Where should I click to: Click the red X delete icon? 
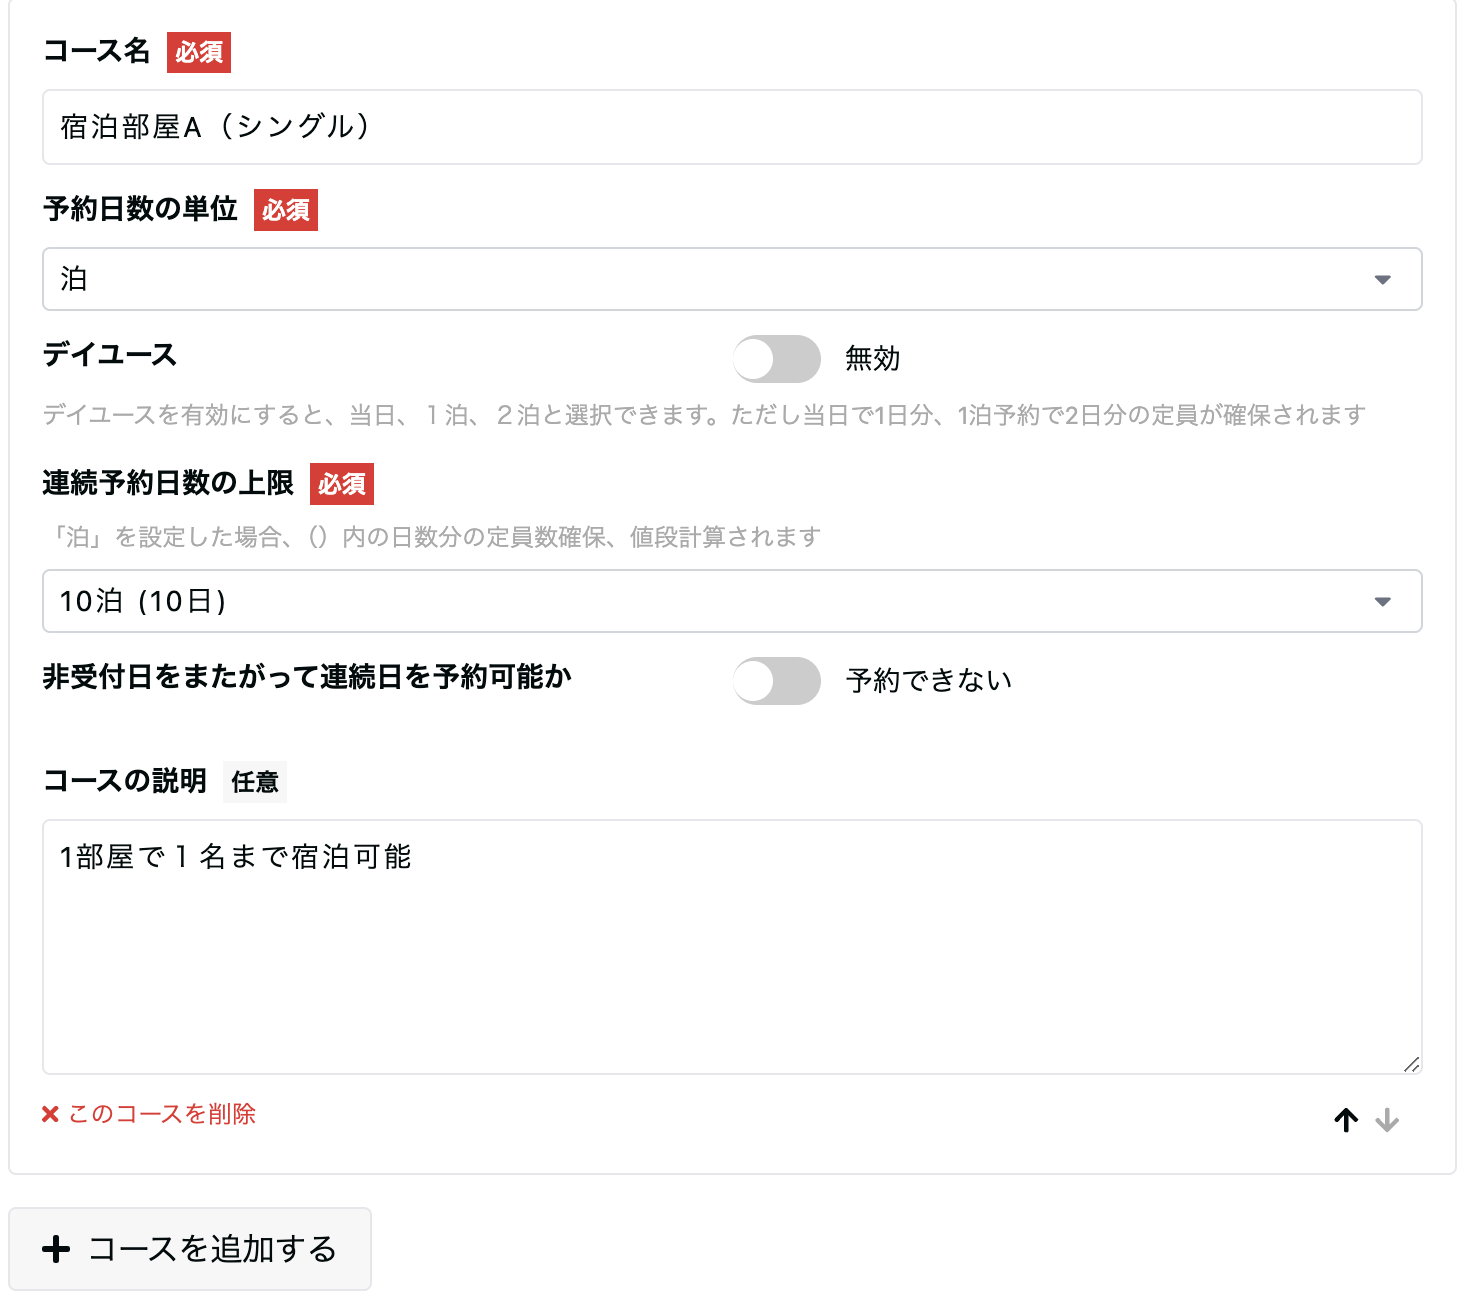49,1113
